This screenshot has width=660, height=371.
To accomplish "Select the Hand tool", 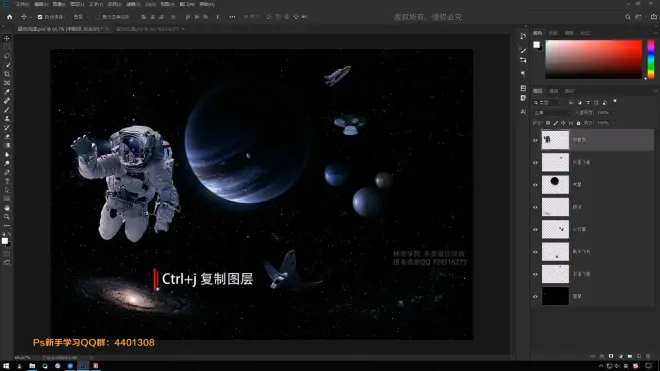I will pos(7,208).
